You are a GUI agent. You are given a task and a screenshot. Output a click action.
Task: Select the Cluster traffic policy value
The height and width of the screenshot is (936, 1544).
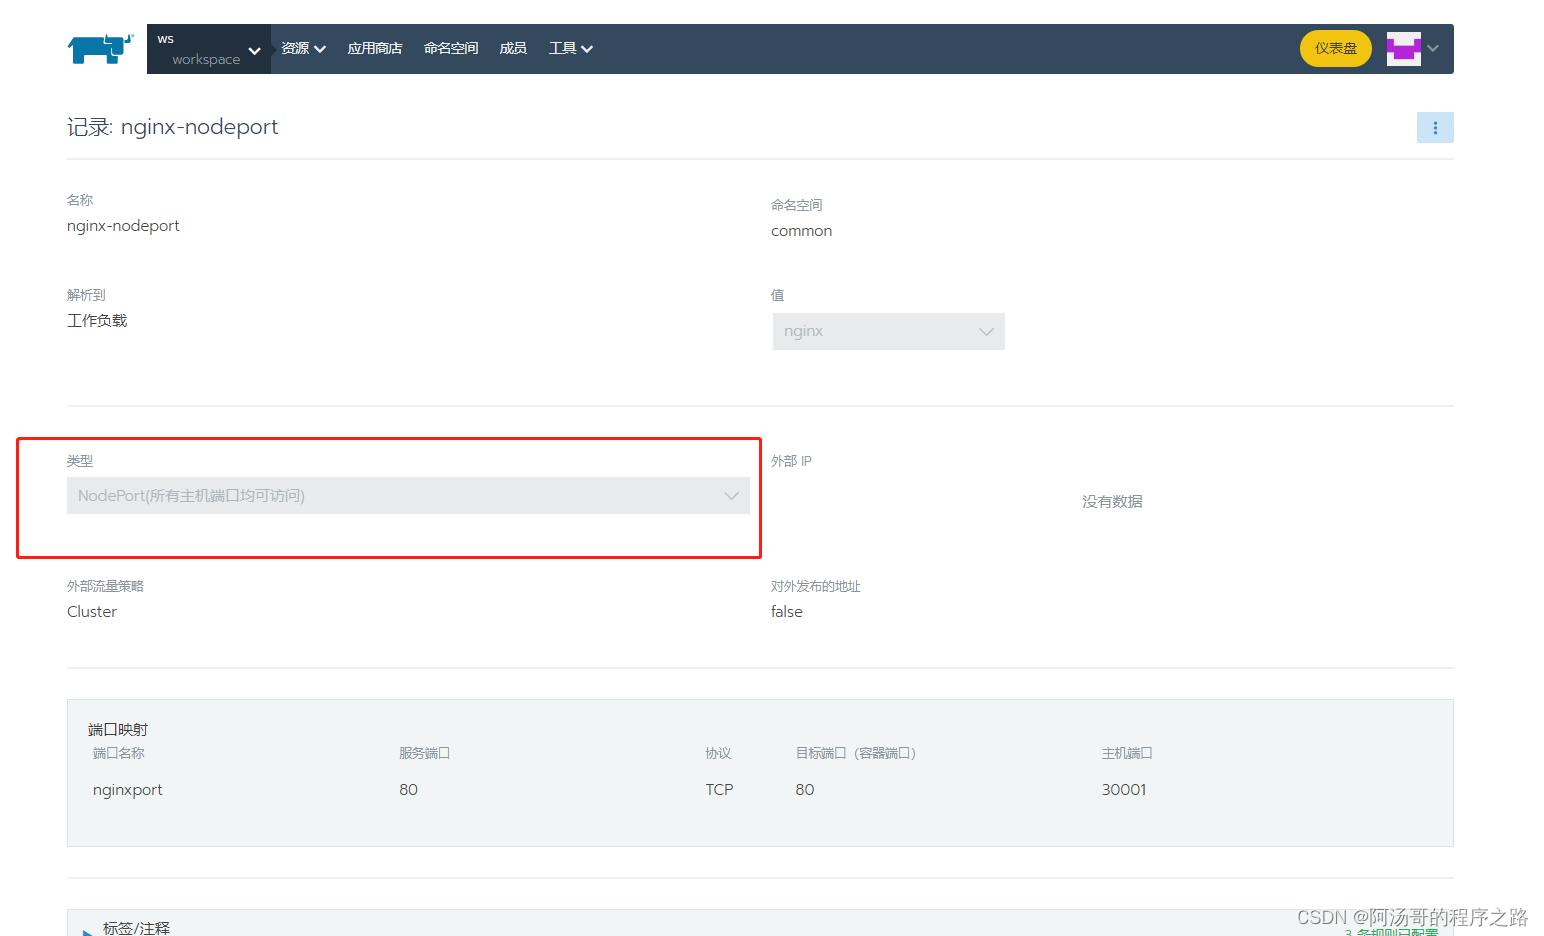point(92,612)
